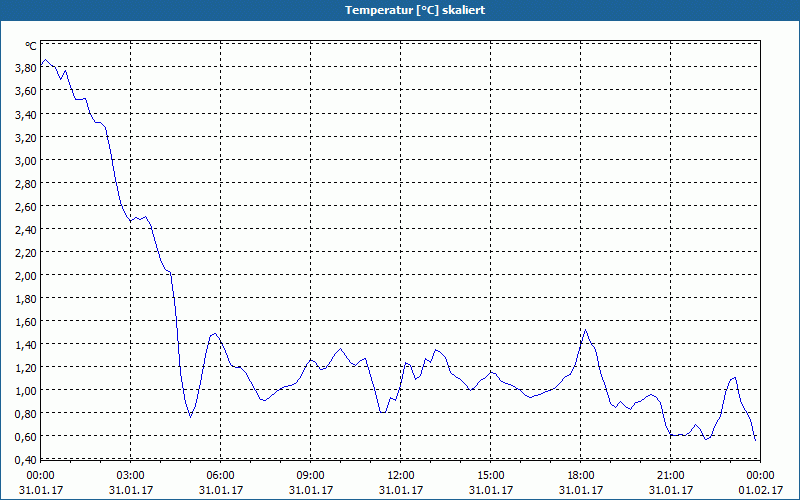Screen dimensions: 800x500
Task: Choose the 18:00 time axis label
Action: coord(581,475)
